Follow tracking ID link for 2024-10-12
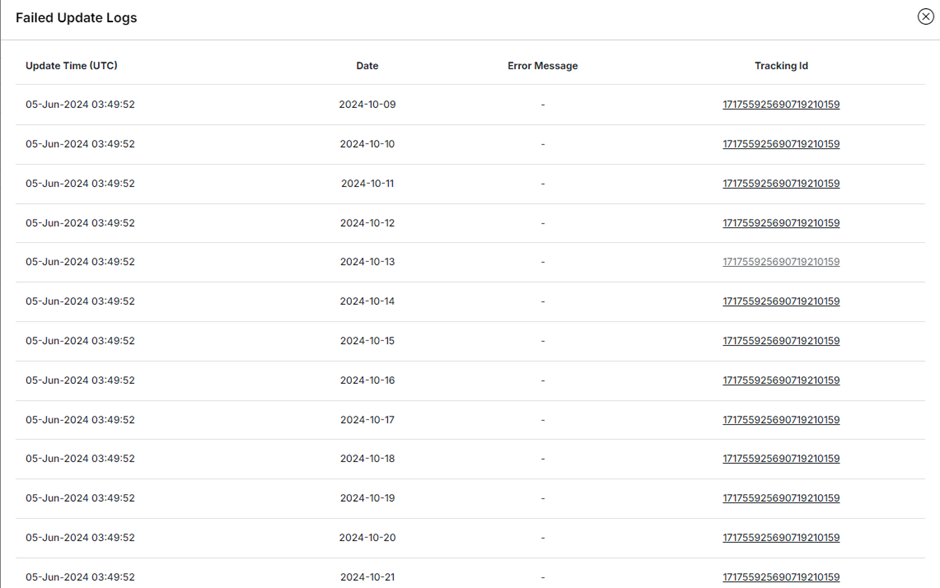Image resolution: width=940 pixels, height=588 pixels. click(781, 223)
